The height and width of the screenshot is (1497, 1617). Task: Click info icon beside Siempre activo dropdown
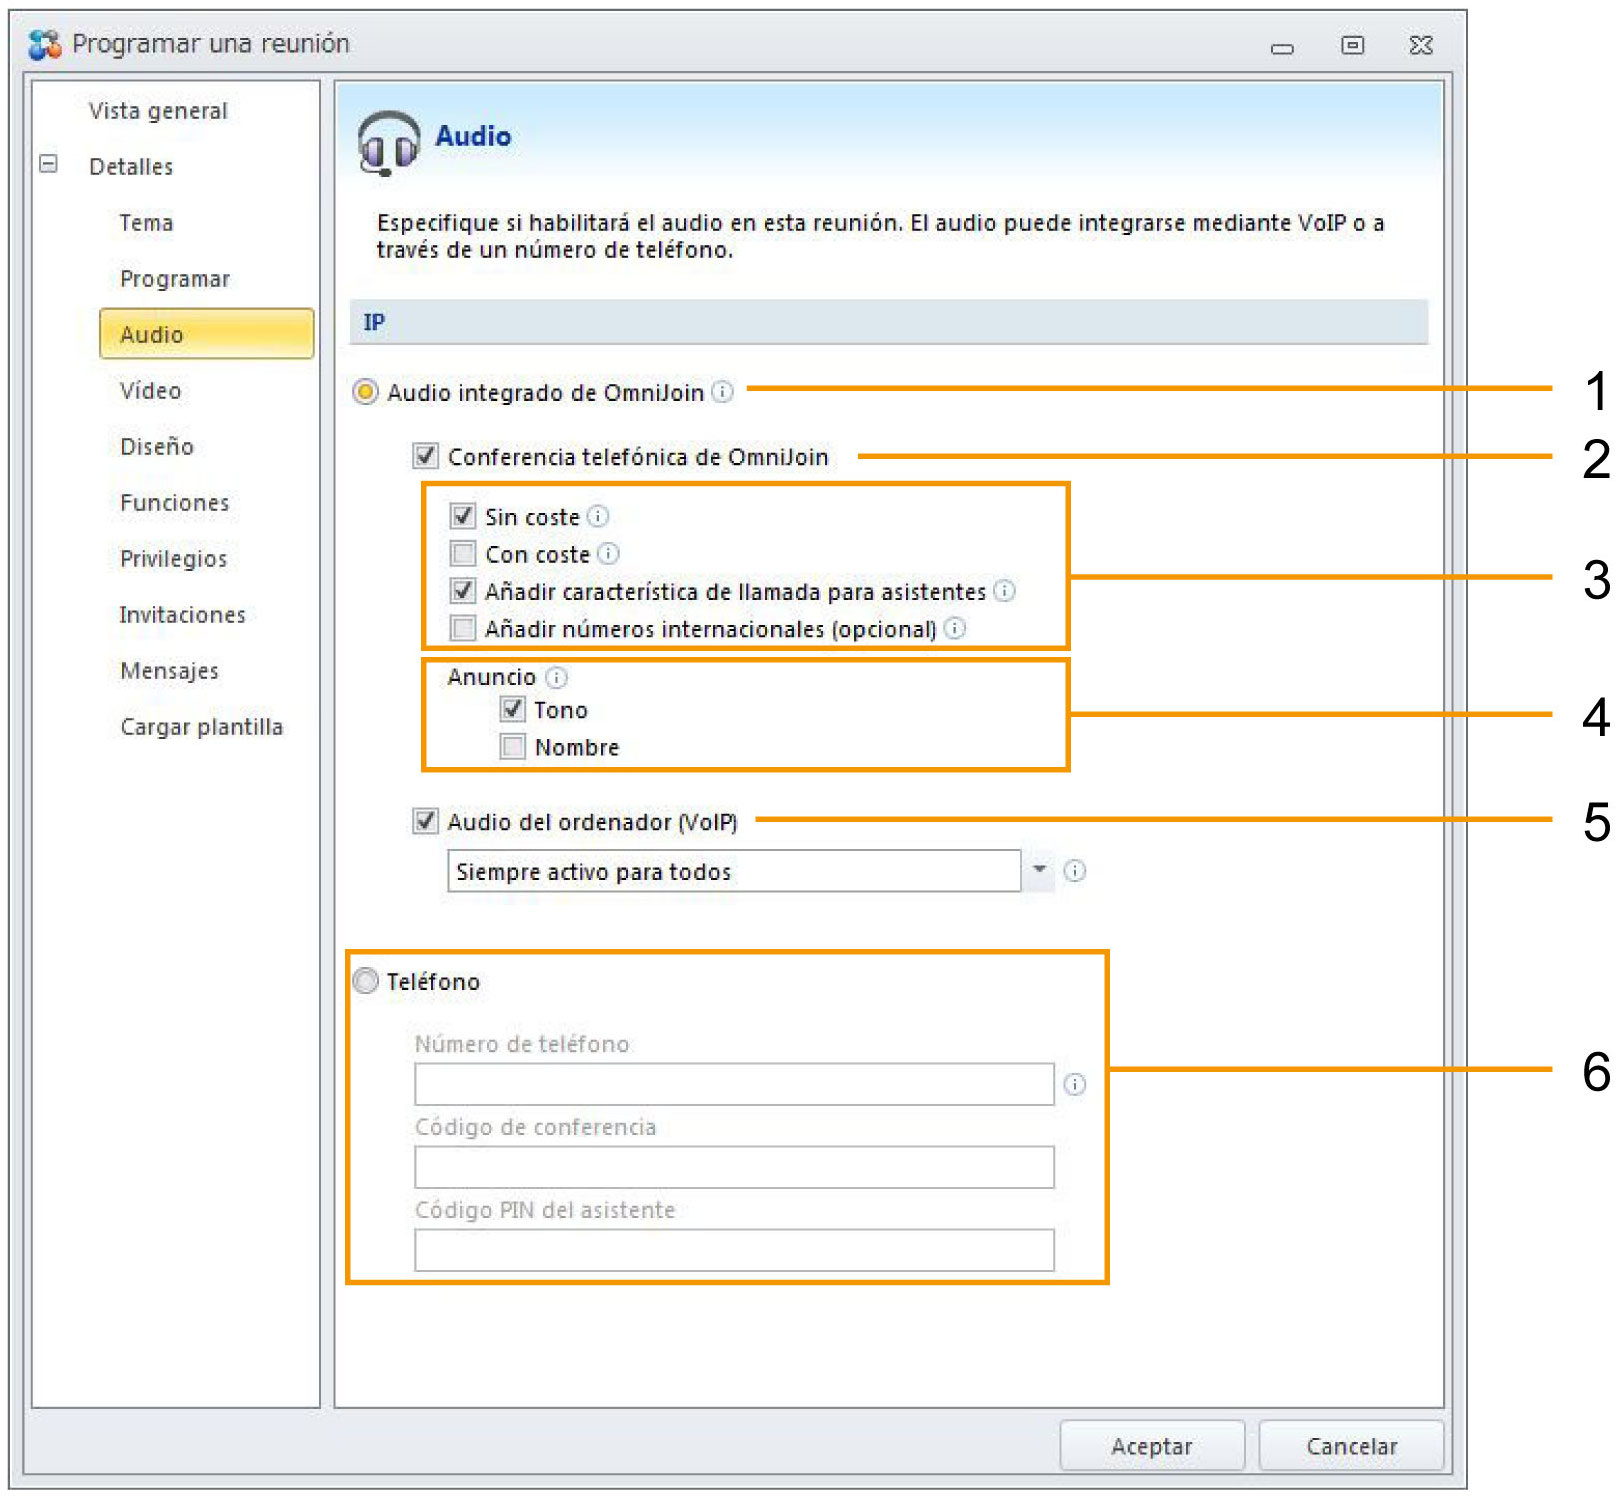coord(1075,871)
